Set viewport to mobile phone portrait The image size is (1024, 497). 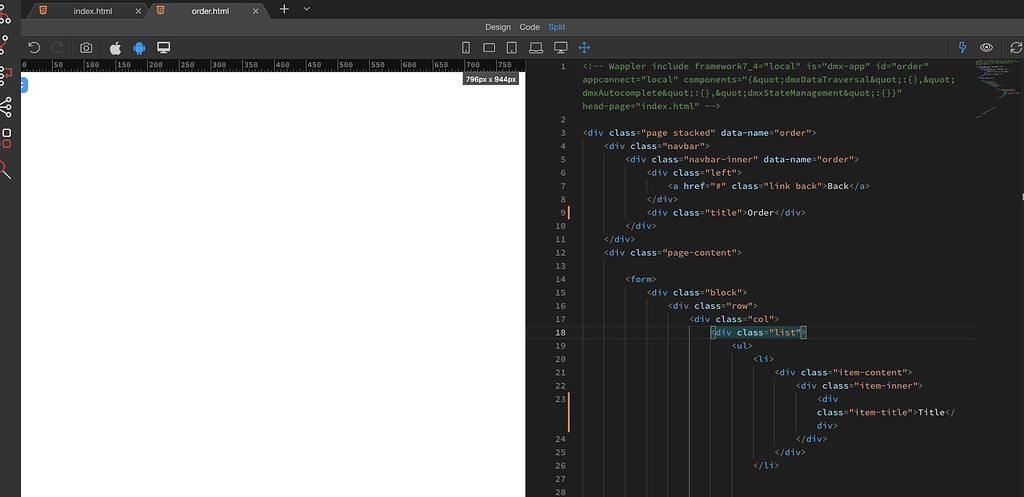(466, 48)
